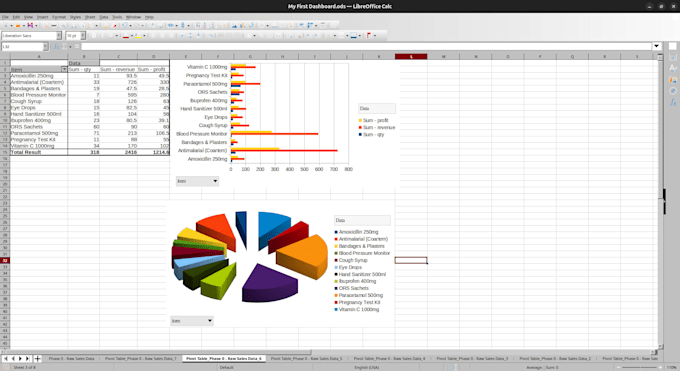The height and width of the screenshot is (371, 680).
Task: Toggle bold formatting
Action: coord(94,36)
